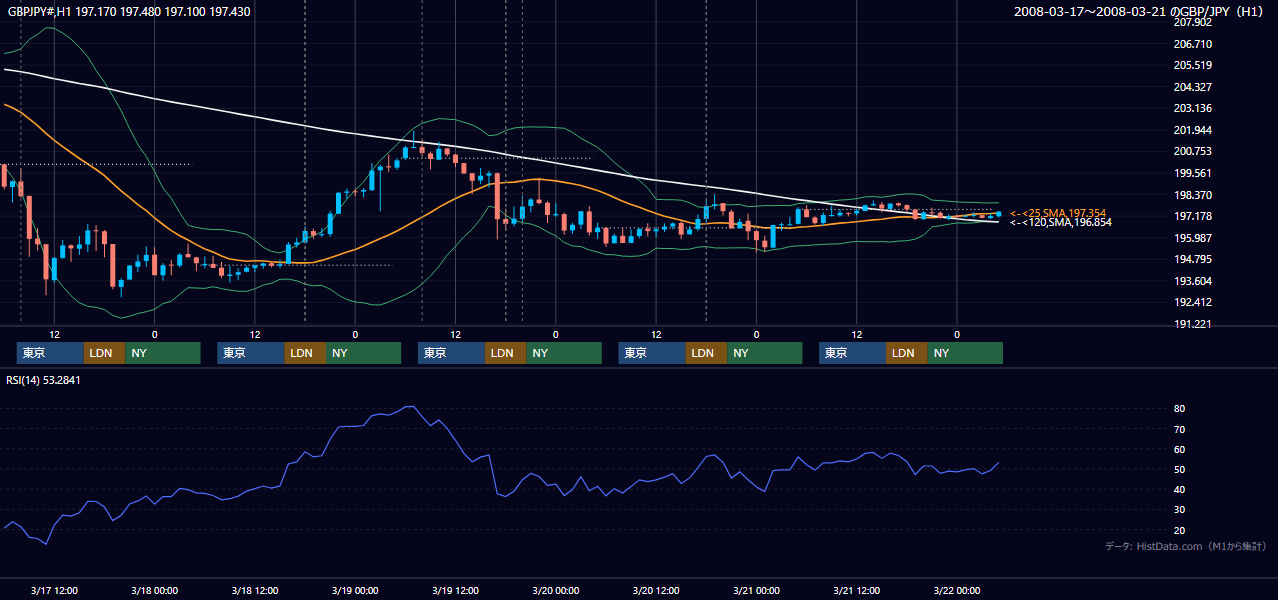Select the 120 SMA 196.854 label

point(1060,222)
